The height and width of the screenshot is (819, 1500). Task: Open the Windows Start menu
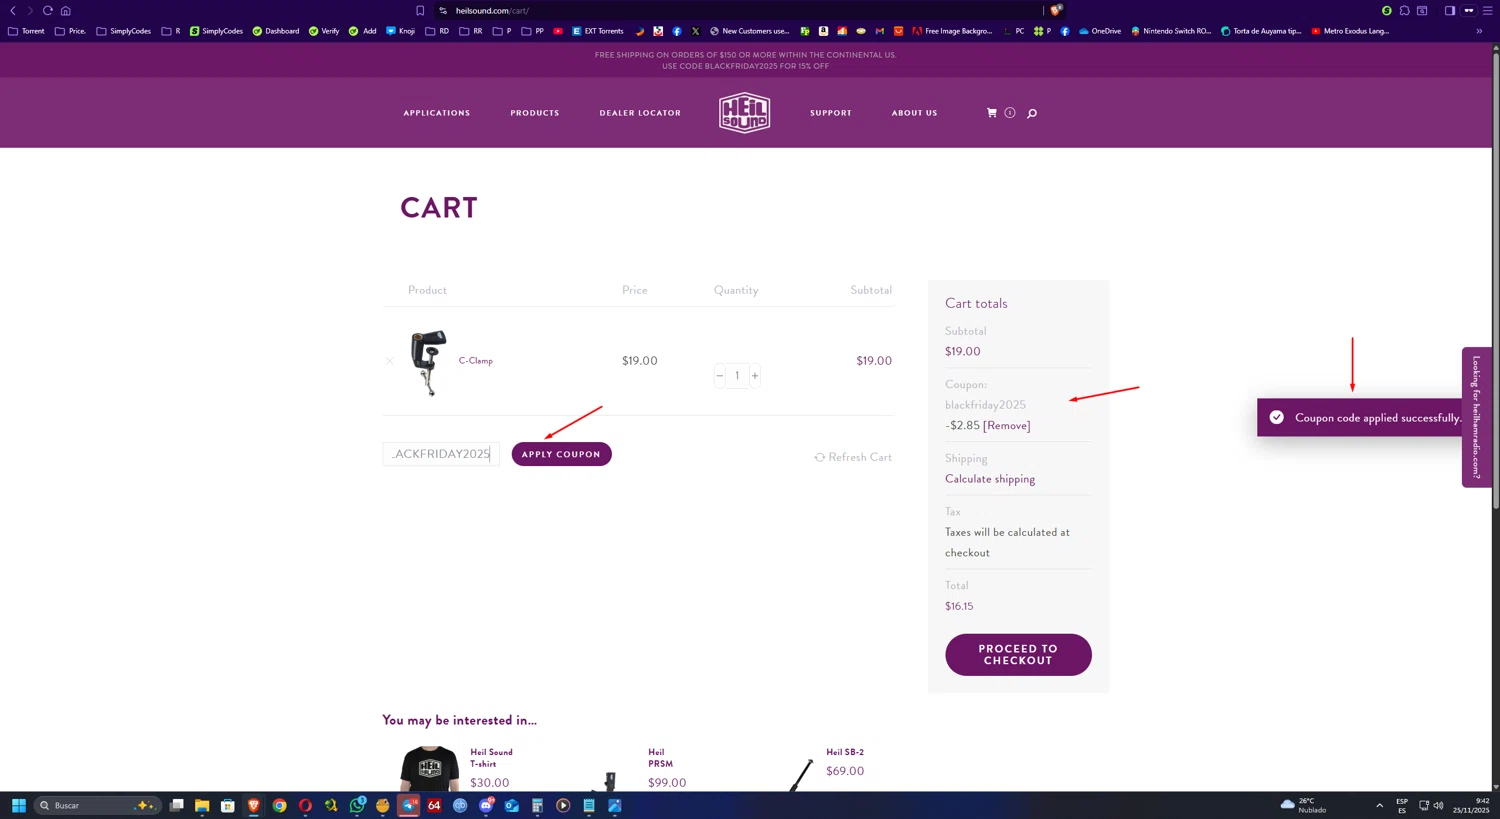click(18, 806)
